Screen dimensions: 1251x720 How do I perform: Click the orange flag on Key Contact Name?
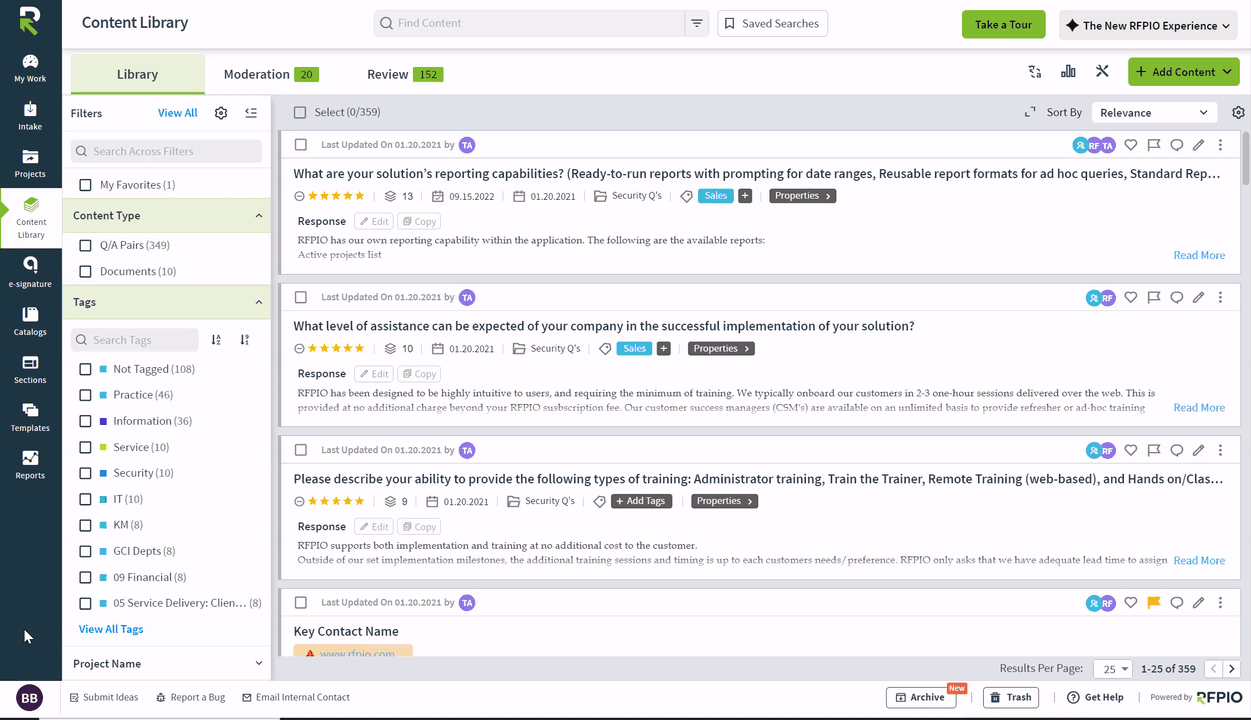click(x=1154, y=603)
